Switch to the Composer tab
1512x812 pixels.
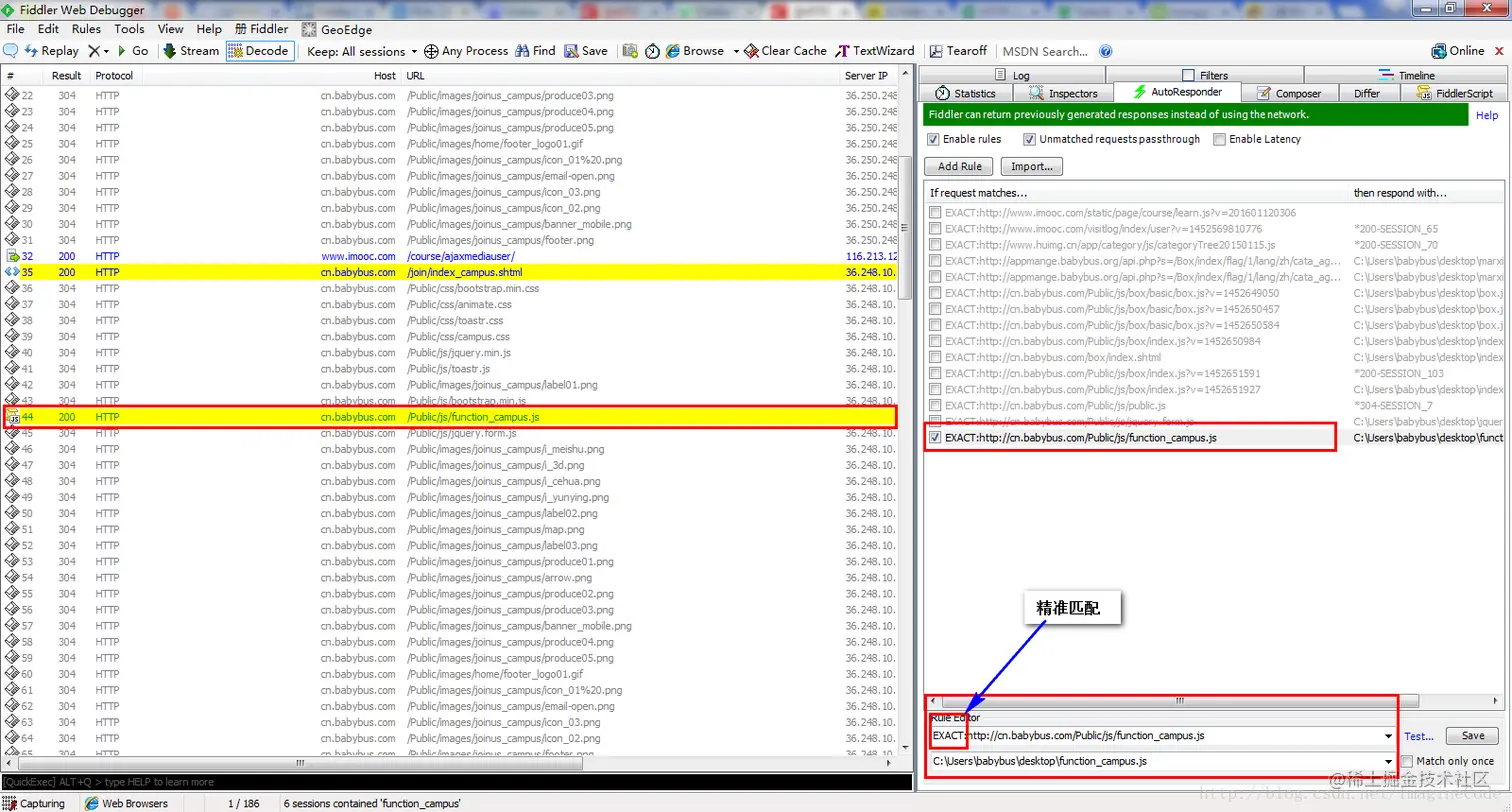tap(1289, 93)
